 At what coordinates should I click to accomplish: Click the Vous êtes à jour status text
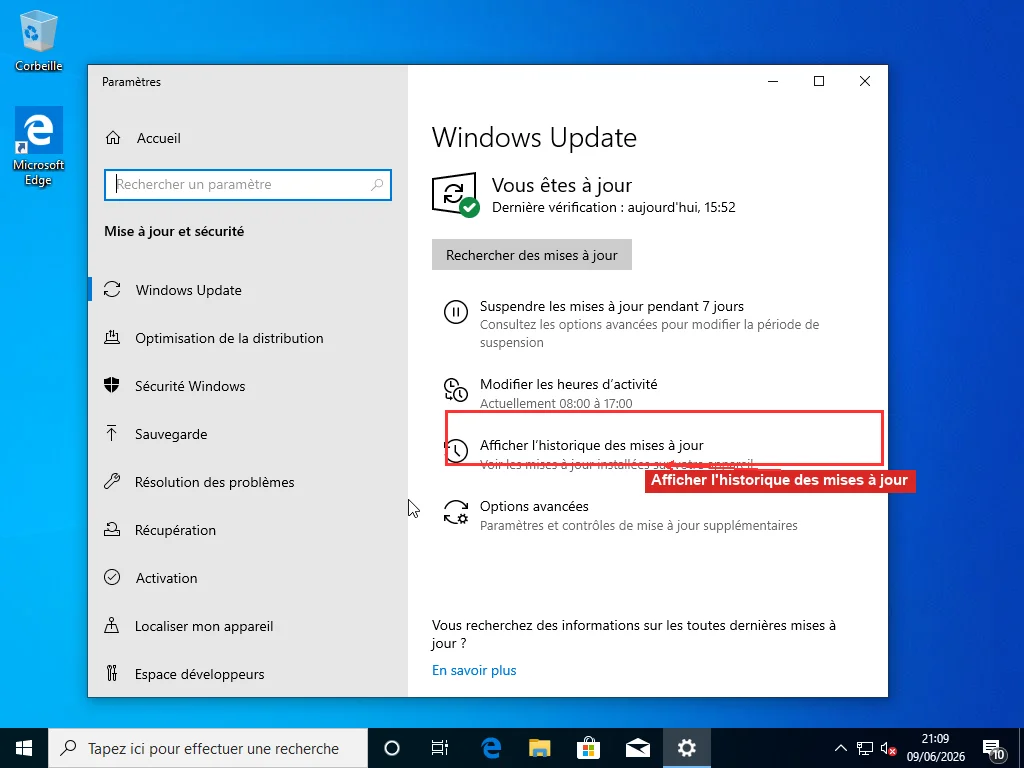[562, 185]
